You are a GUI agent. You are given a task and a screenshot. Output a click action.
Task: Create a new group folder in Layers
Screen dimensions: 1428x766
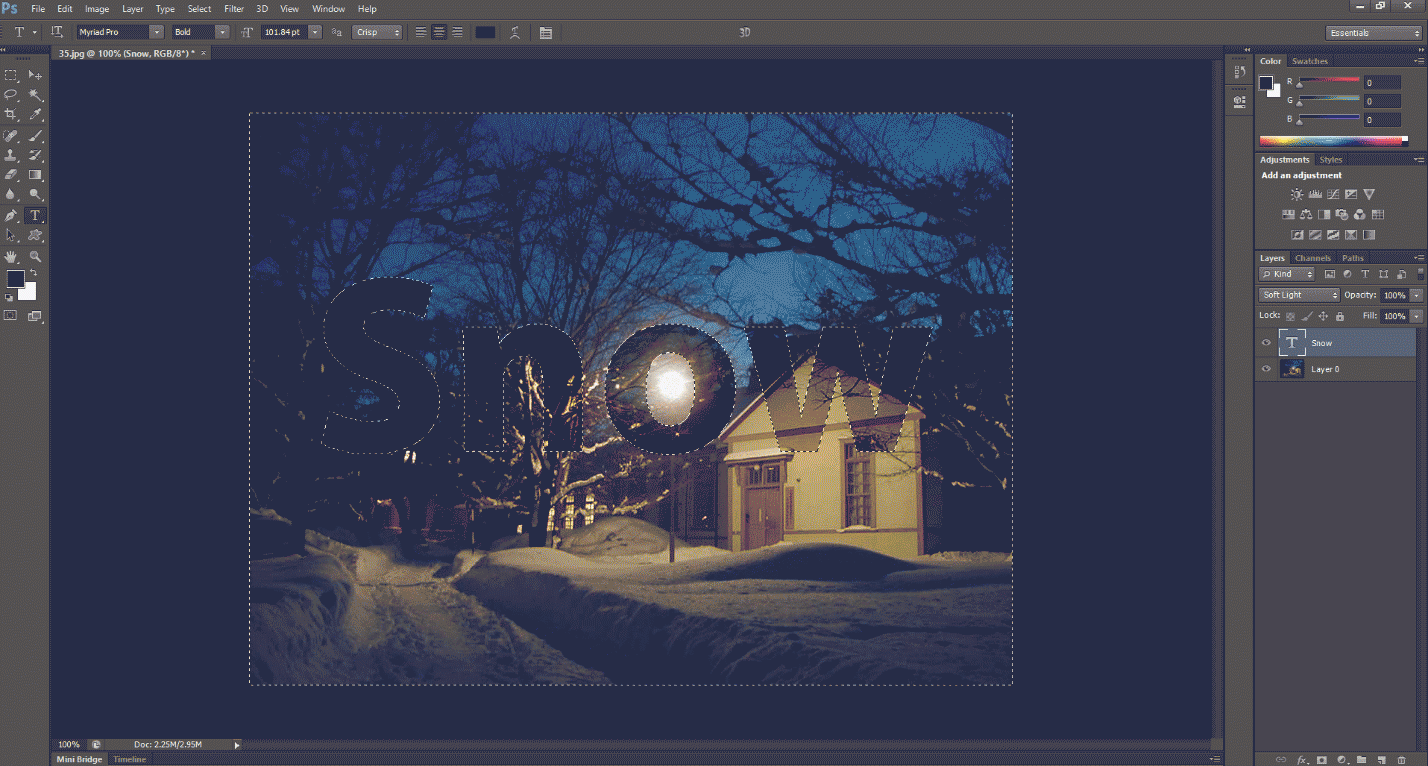pyautogui.click(x=1361, y=760)
